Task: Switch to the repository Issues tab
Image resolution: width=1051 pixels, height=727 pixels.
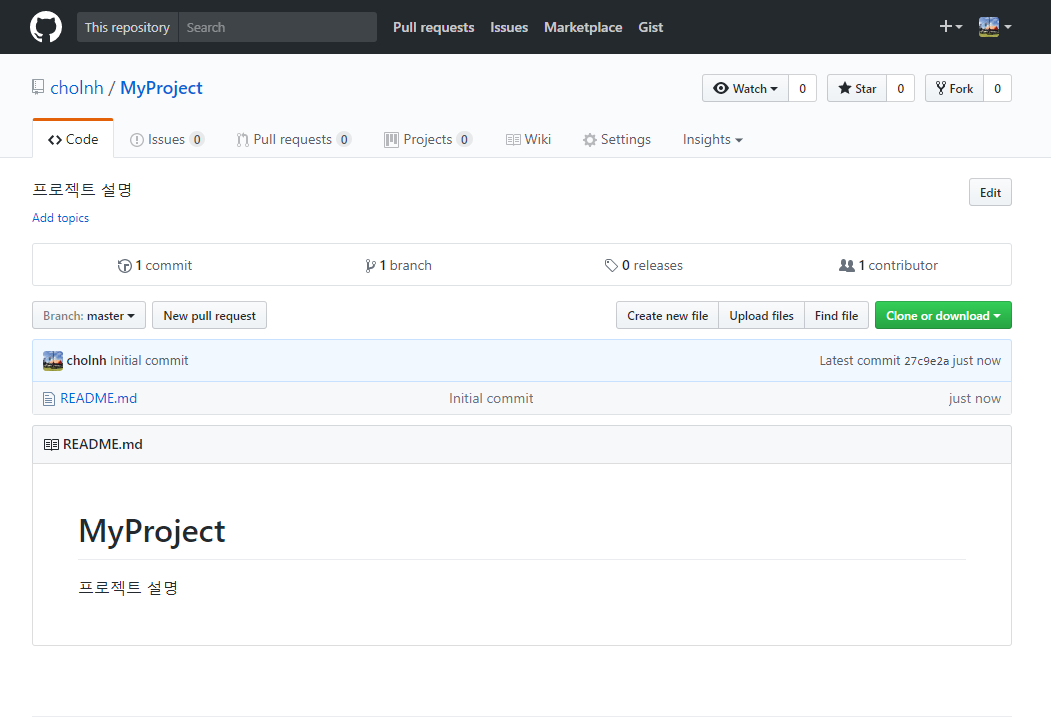Action: (x=167, y=139)
